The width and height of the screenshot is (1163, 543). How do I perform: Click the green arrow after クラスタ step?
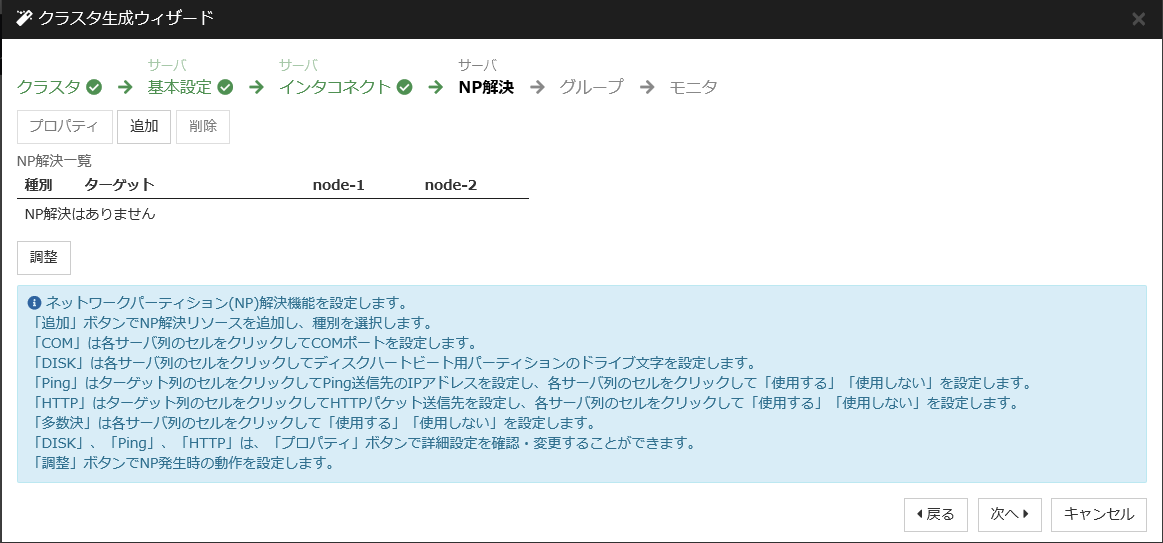pyautogui.click(x=125, y=87)
